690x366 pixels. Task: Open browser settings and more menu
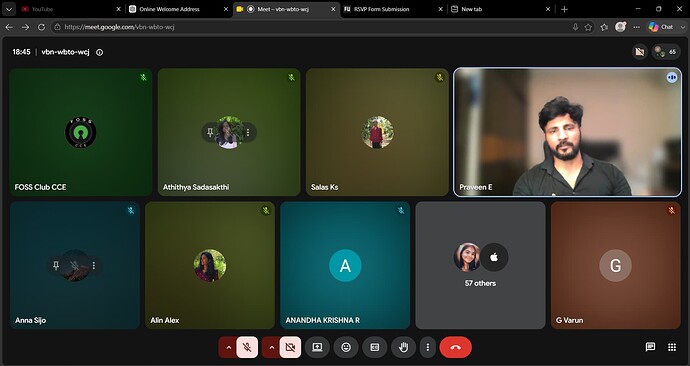(x=637, y=27)
